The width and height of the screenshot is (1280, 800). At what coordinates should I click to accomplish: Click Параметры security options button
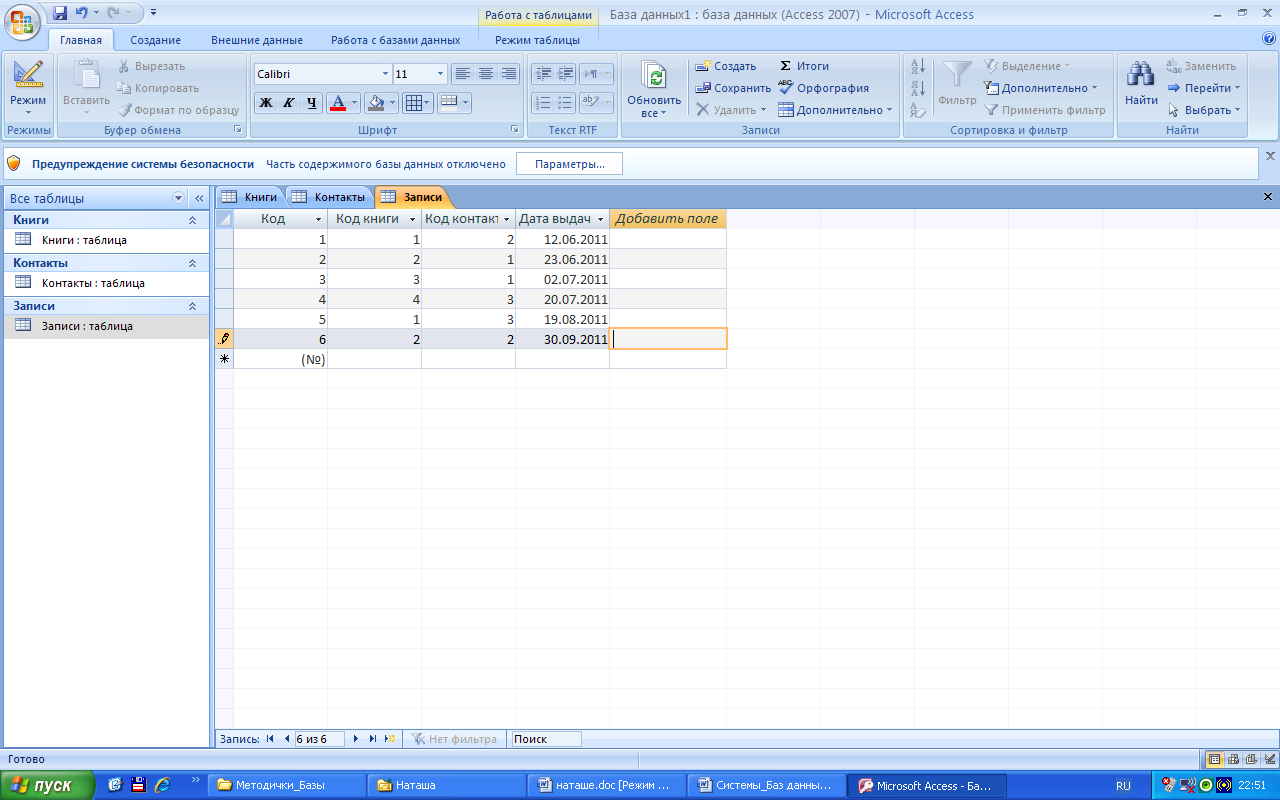(569, 164)
